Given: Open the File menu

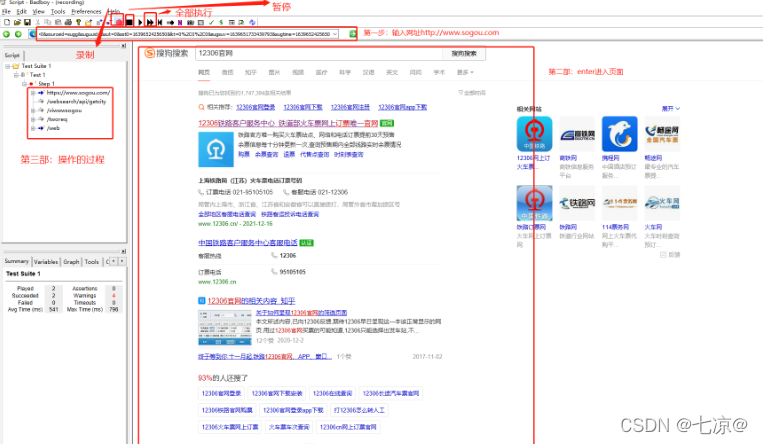Looking at the screenshot, I should 6,11.
